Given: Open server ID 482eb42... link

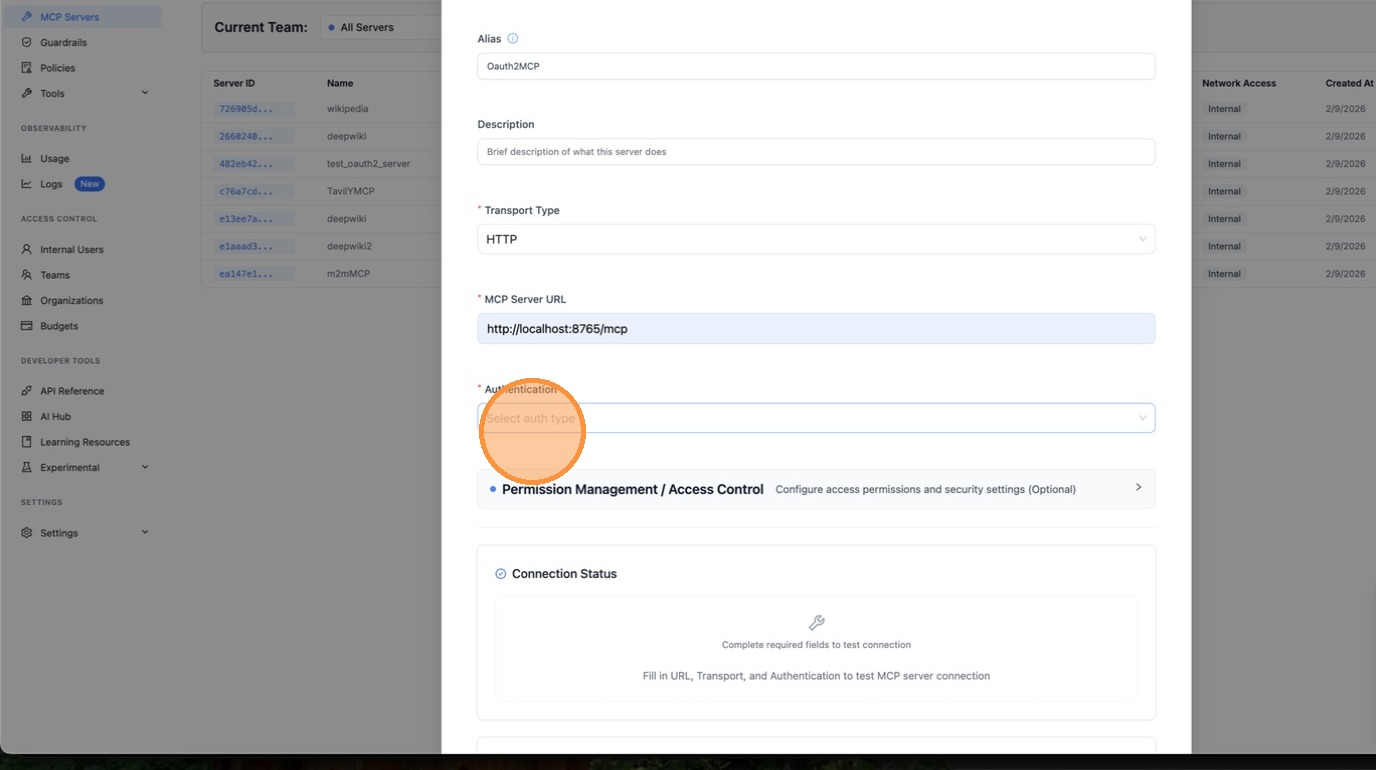Looking at the screenshot, I should pyautogui.click(x=245, y=164).
